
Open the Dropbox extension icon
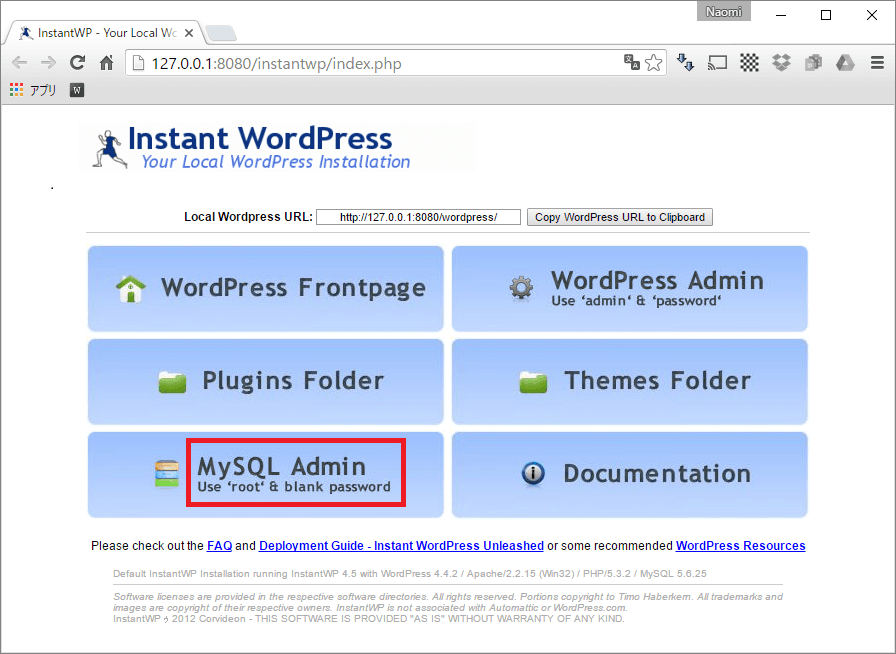781,62
